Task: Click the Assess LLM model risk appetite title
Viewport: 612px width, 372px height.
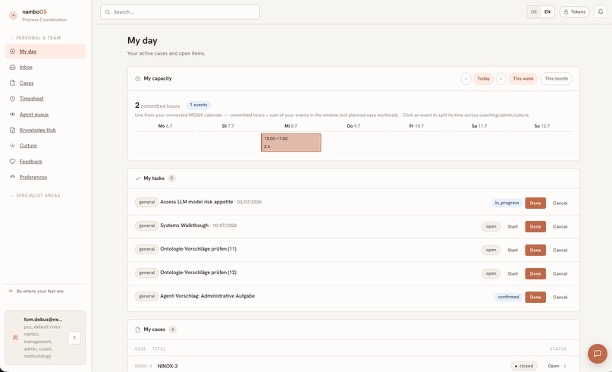Action: [196, 202]
